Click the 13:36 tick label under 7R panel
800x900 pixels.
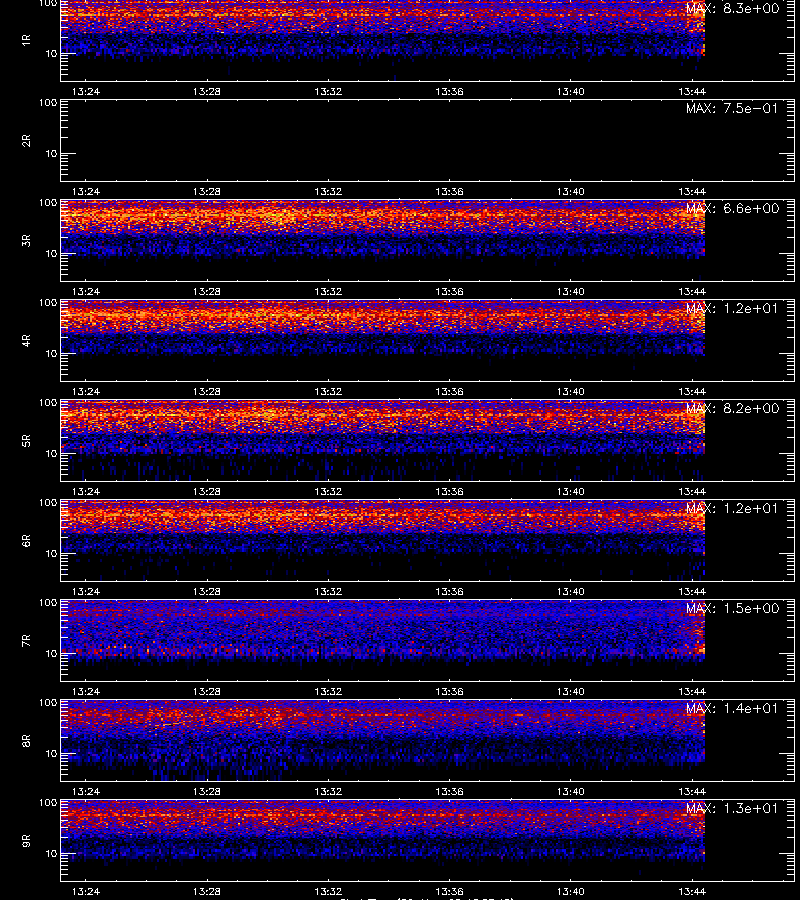[x=449, y=691]
